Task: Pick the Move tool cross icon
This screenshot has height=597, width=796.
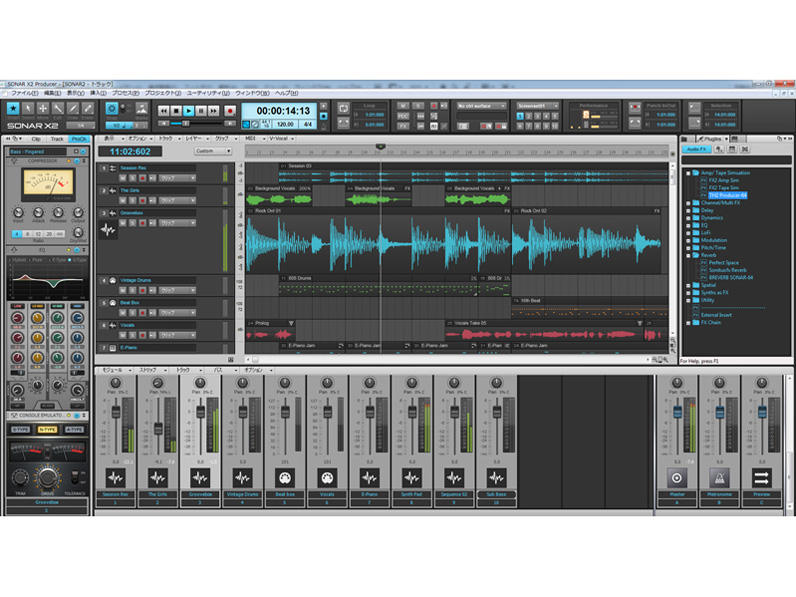Action: click(43, 108)
